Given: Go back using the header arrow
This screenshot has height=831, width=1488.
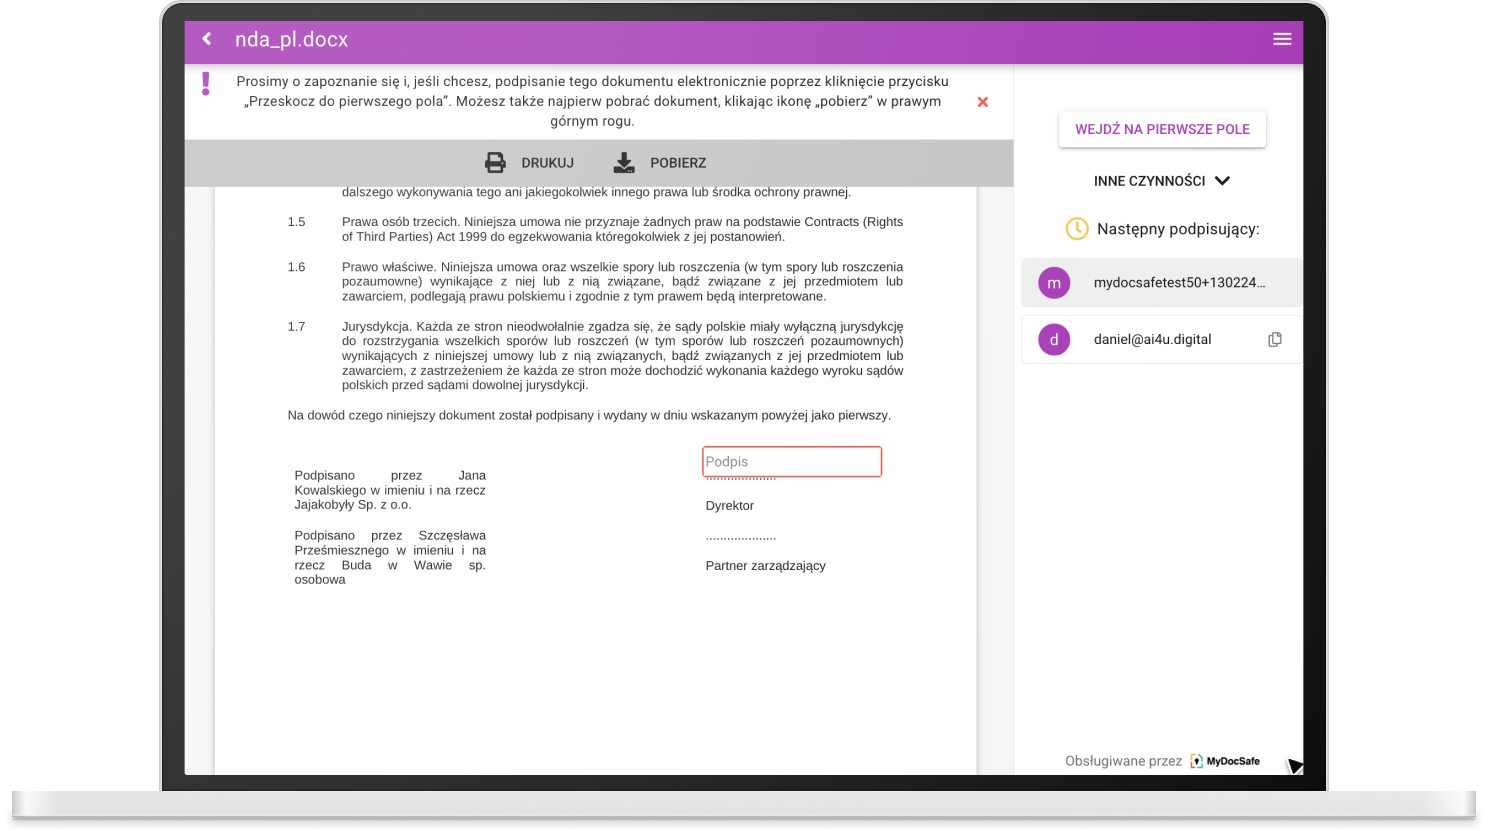Looking at the screenshot, I should pos(207,39).
